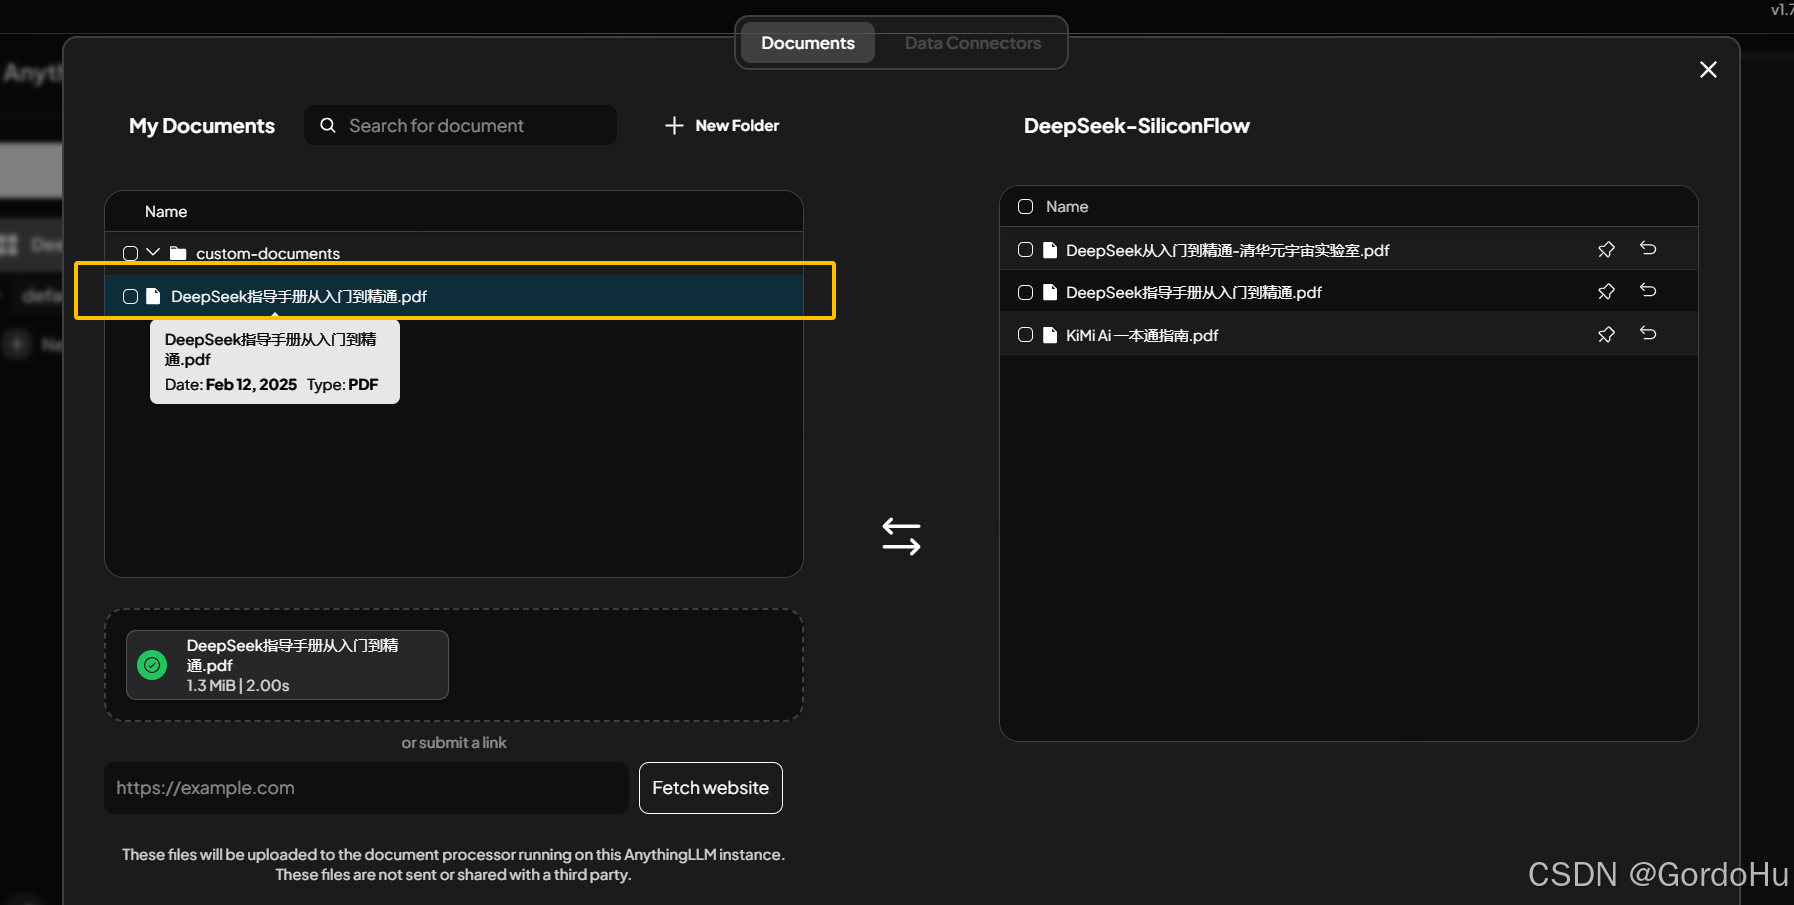
Task: Click the My Documents heading
Action: [x=201, y=126]
